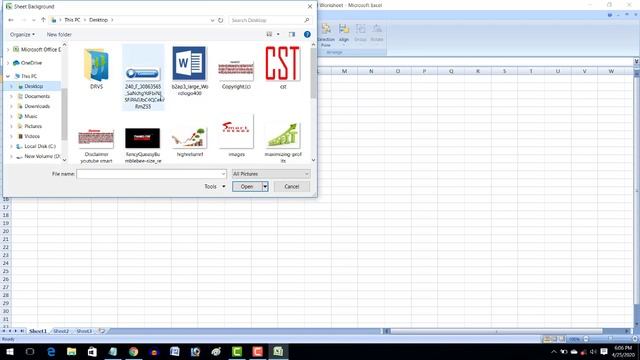Select Music in the navigation tree
Screen dimensions: 640x360
tap(31, 116)
